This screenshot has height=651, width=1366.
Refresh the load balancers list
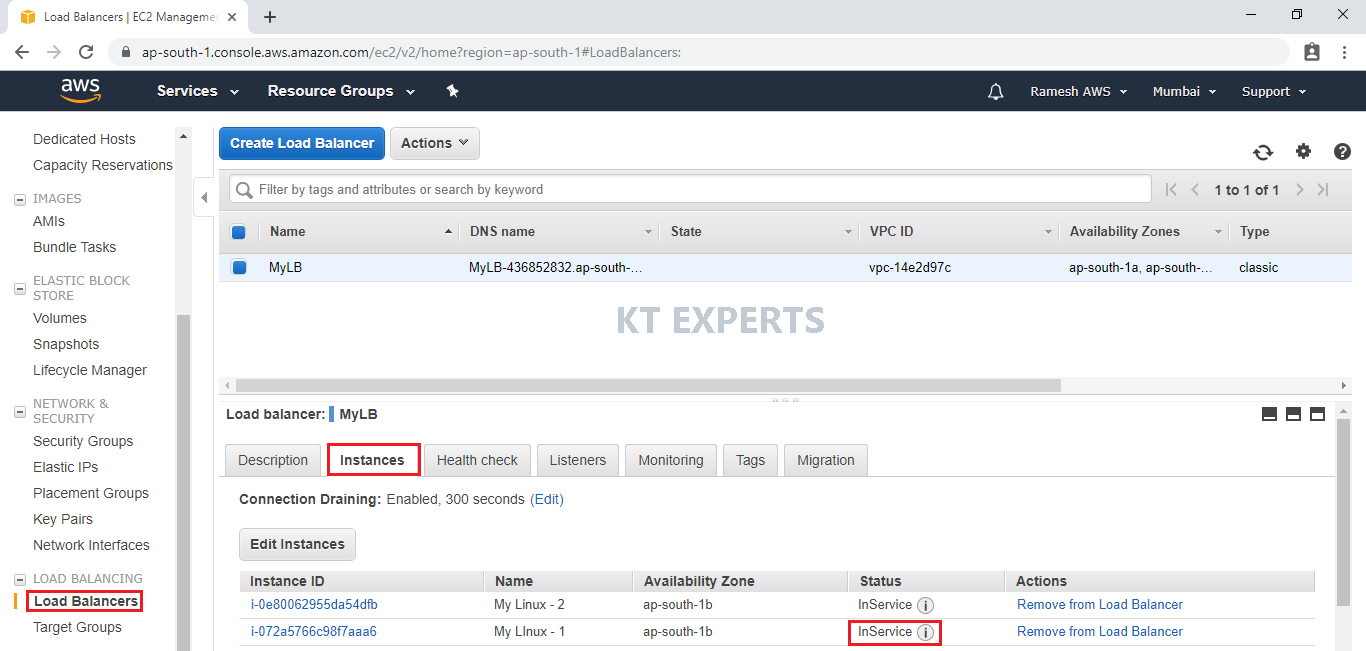click(x=1263, y=152)
